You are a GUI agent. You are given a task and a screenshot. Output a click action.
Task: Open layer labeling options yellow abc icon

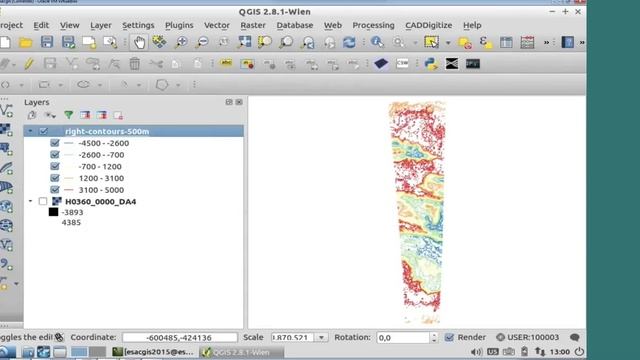pos(226,64)
